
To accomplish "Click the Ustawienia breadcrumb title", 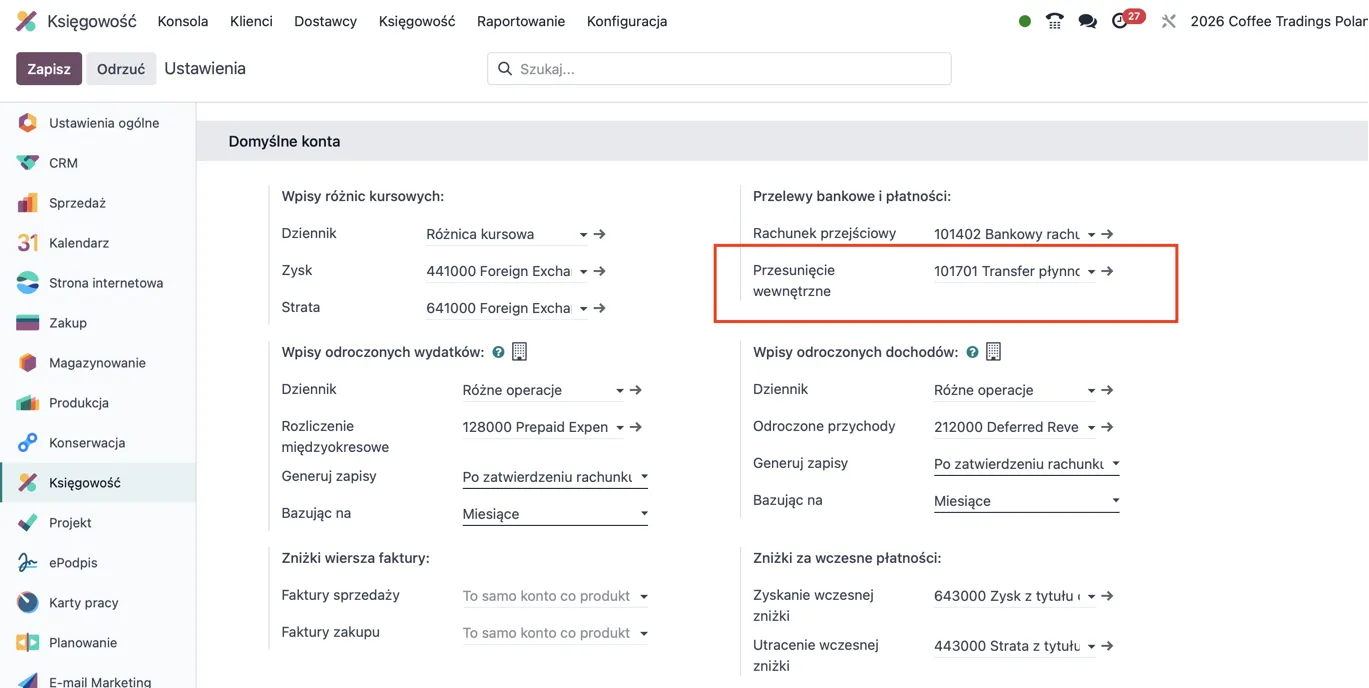I will coord(205,69).
